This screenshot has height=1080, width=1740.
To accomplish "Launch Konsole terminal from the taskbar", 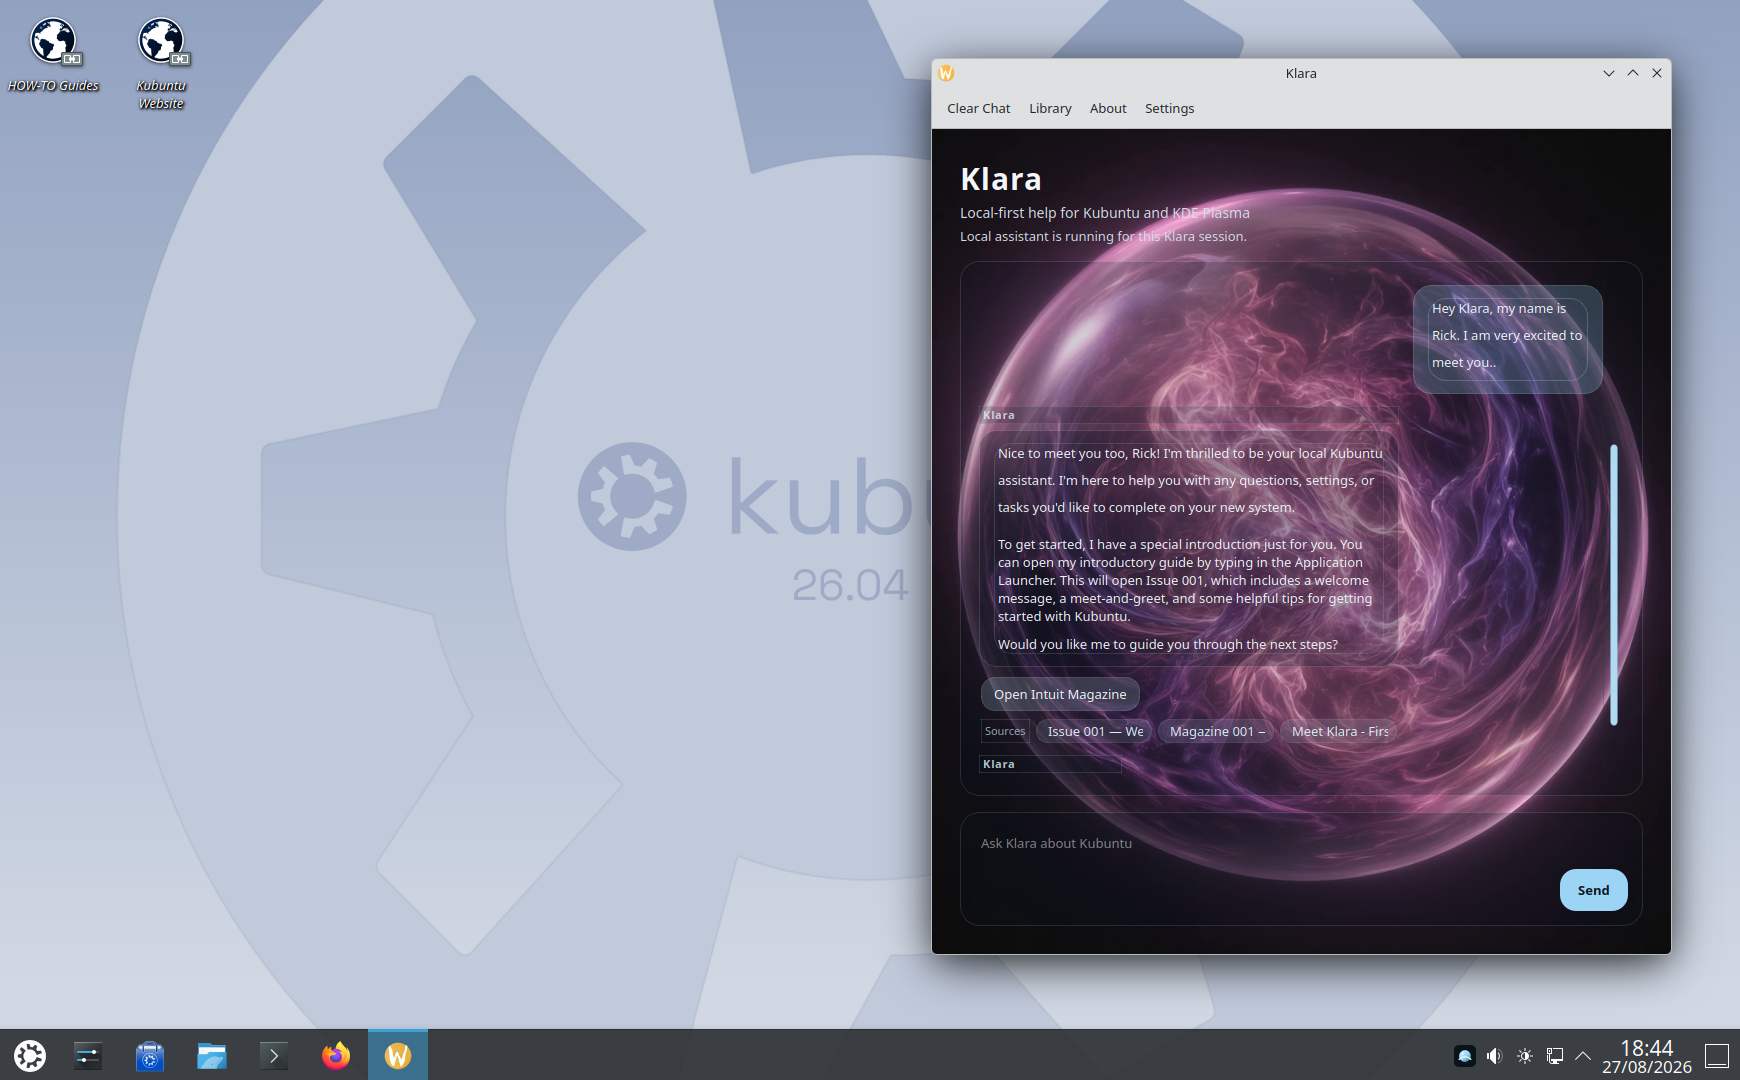I will coord(274,1055).
